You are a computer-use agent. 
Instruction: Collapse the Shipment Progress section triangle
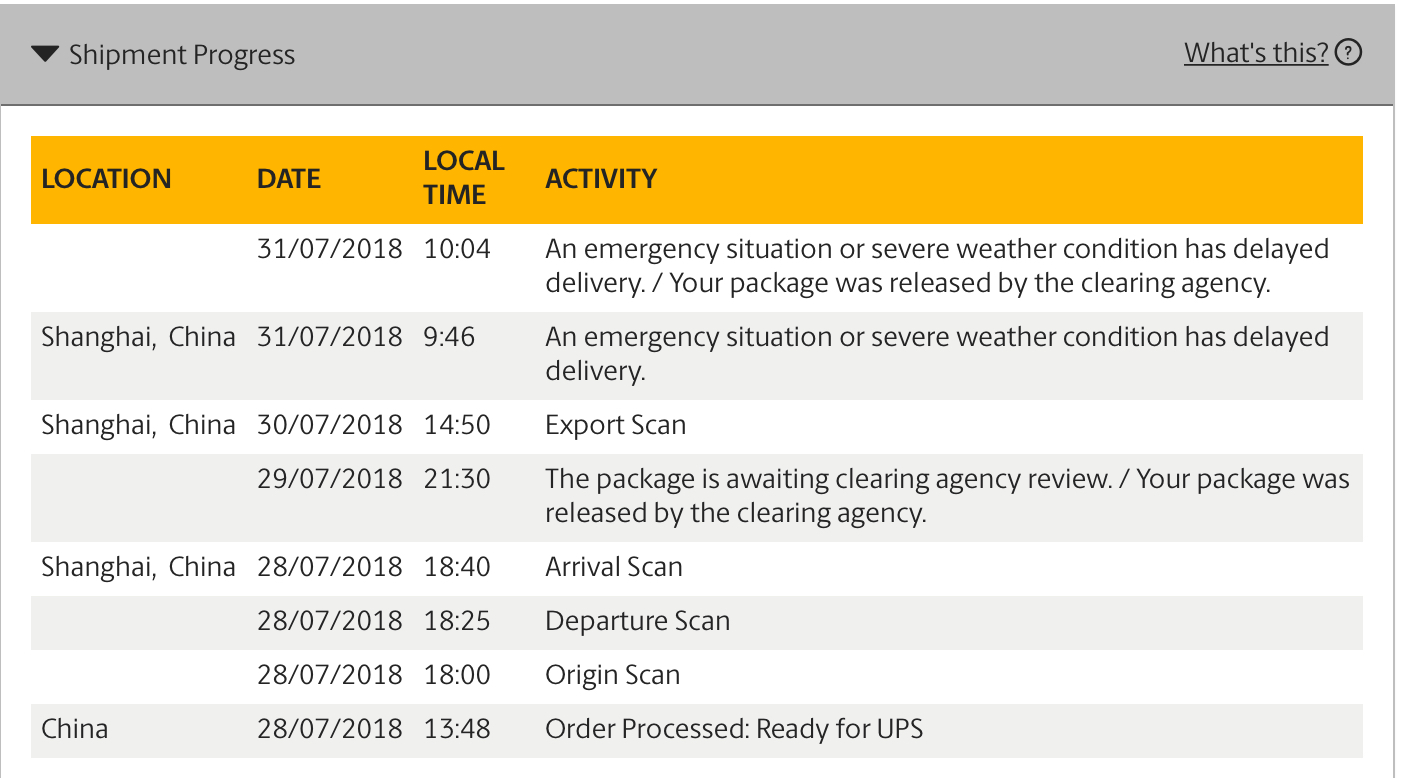45,54
